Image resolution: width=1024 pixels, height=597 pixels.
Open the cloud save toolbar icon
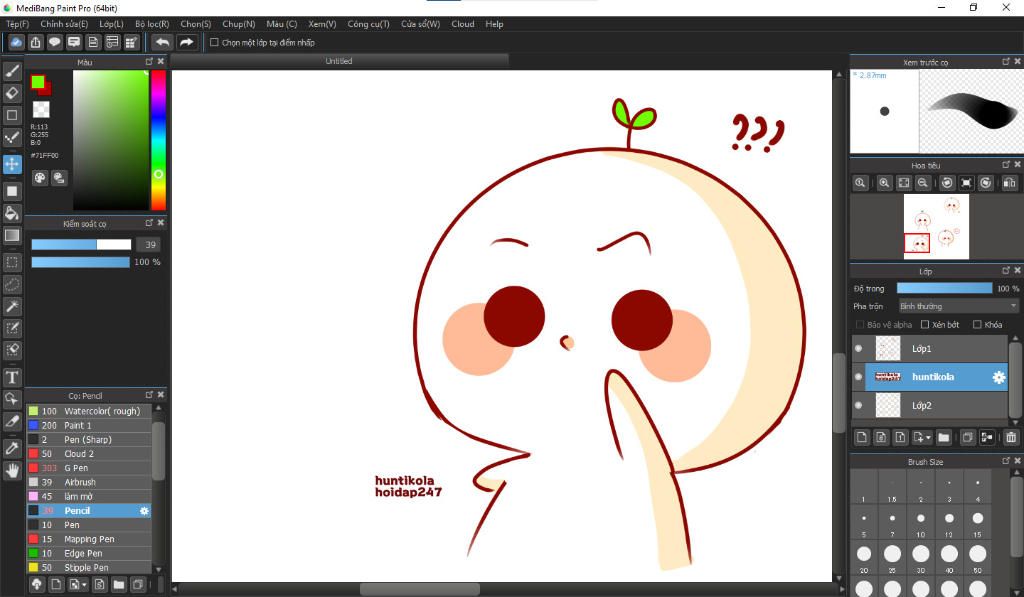[x=16, y=42]
